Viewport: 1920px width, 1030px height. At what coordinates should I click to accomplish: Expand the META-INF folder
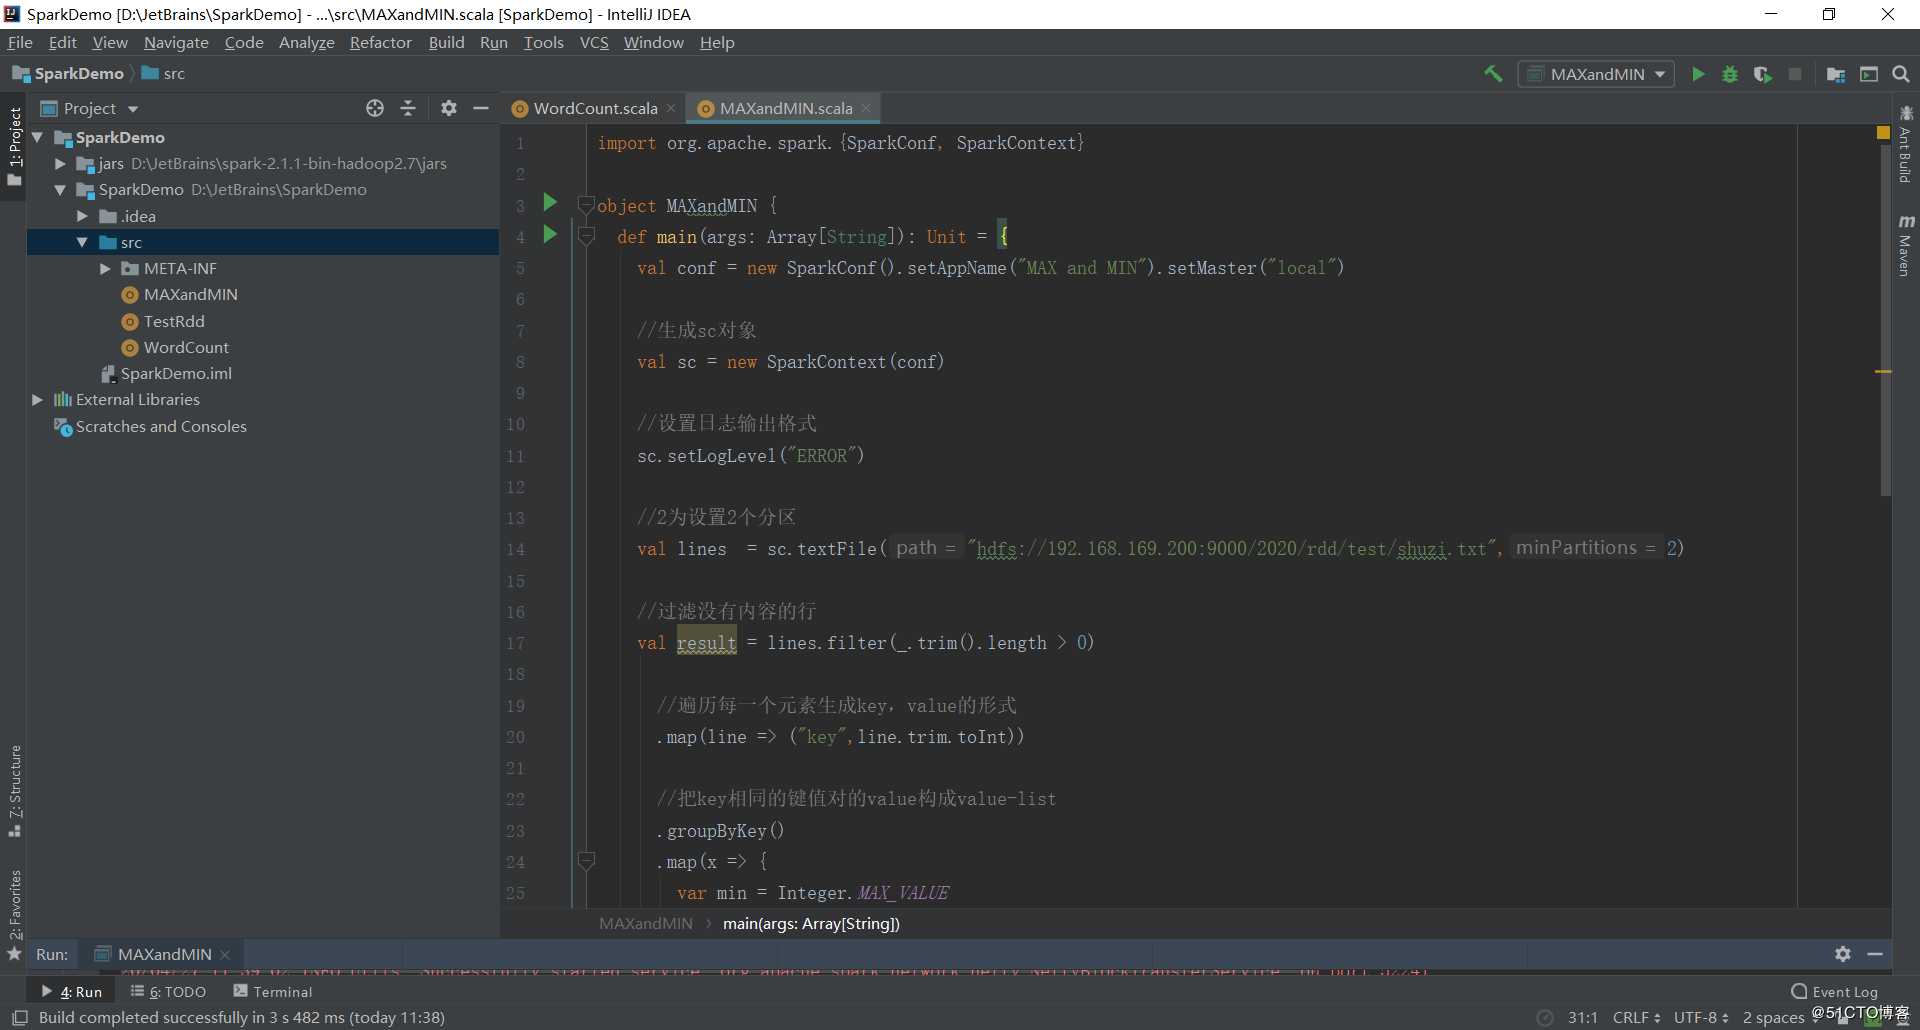[x=105, y=268]
